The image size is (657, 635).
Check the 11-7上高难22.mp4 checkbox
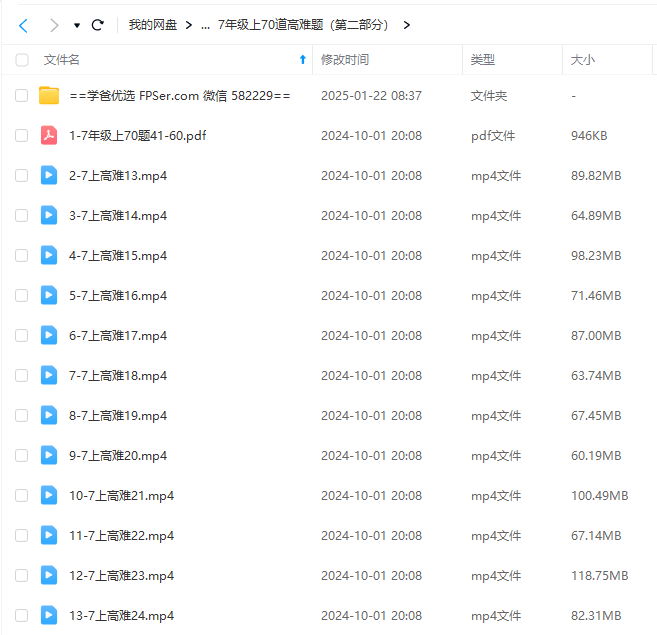coord(21,535)
